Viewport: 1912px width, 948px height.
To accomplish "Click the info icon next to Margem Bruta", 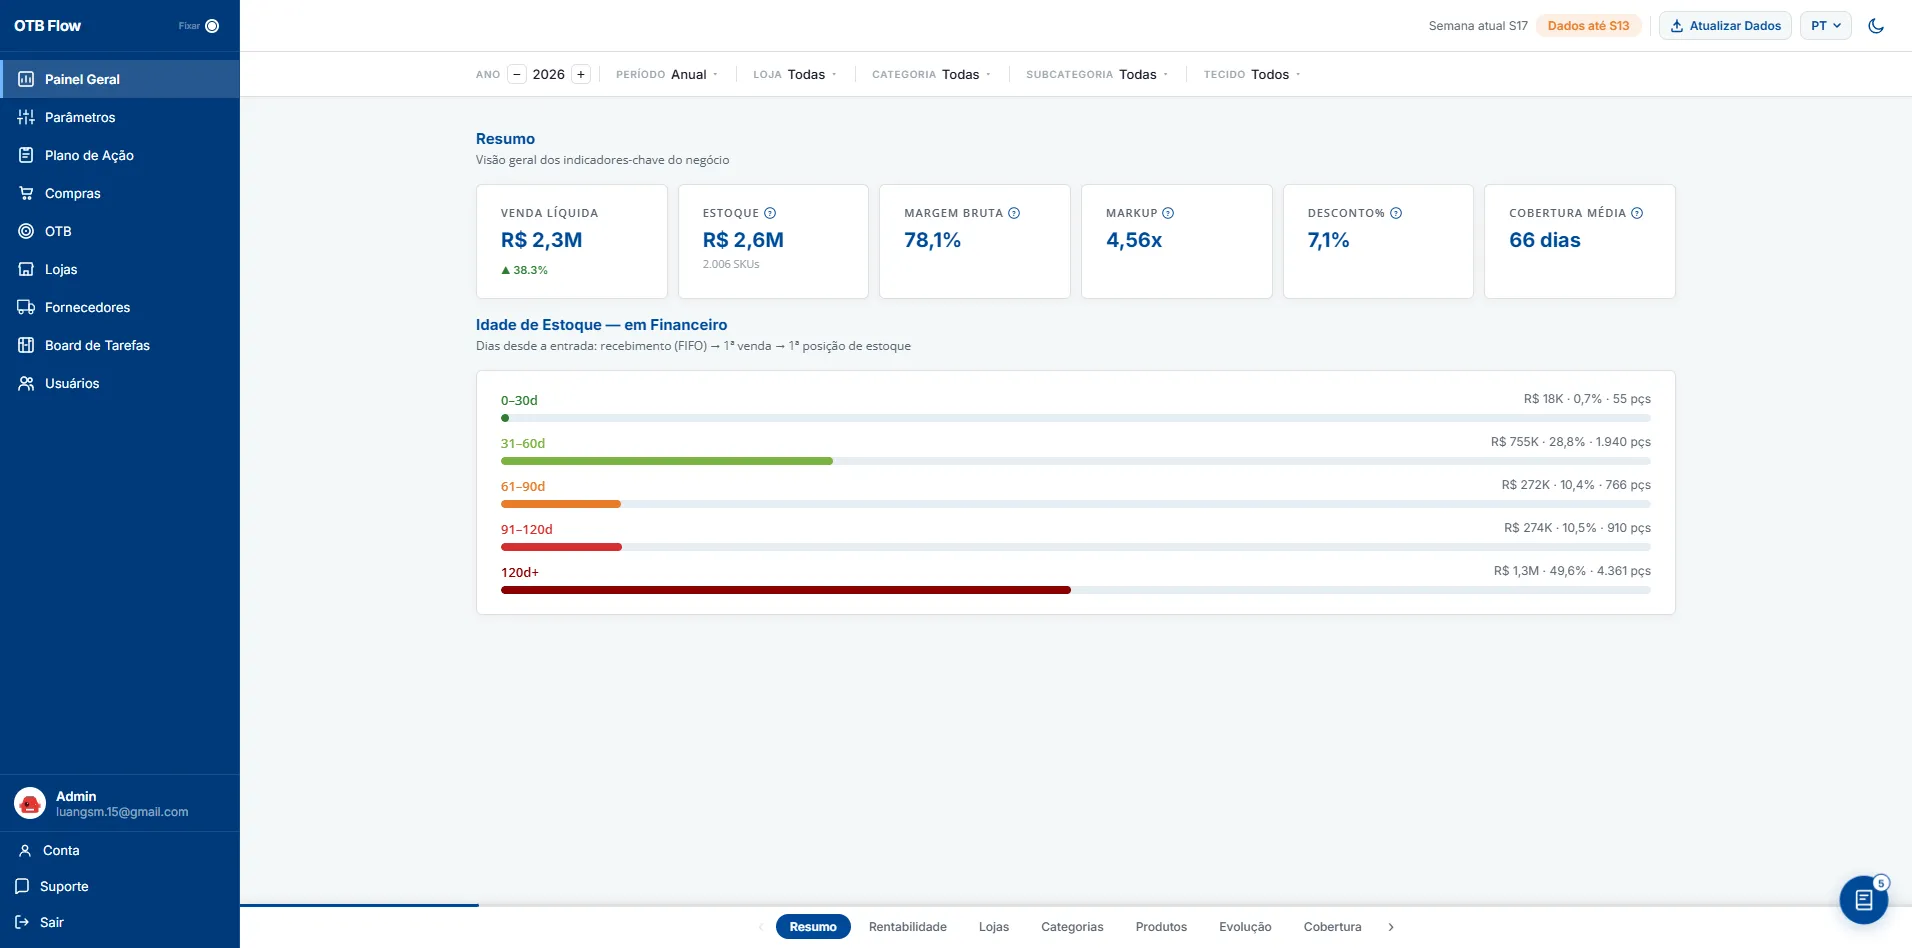I will (x=1014, y=213).
